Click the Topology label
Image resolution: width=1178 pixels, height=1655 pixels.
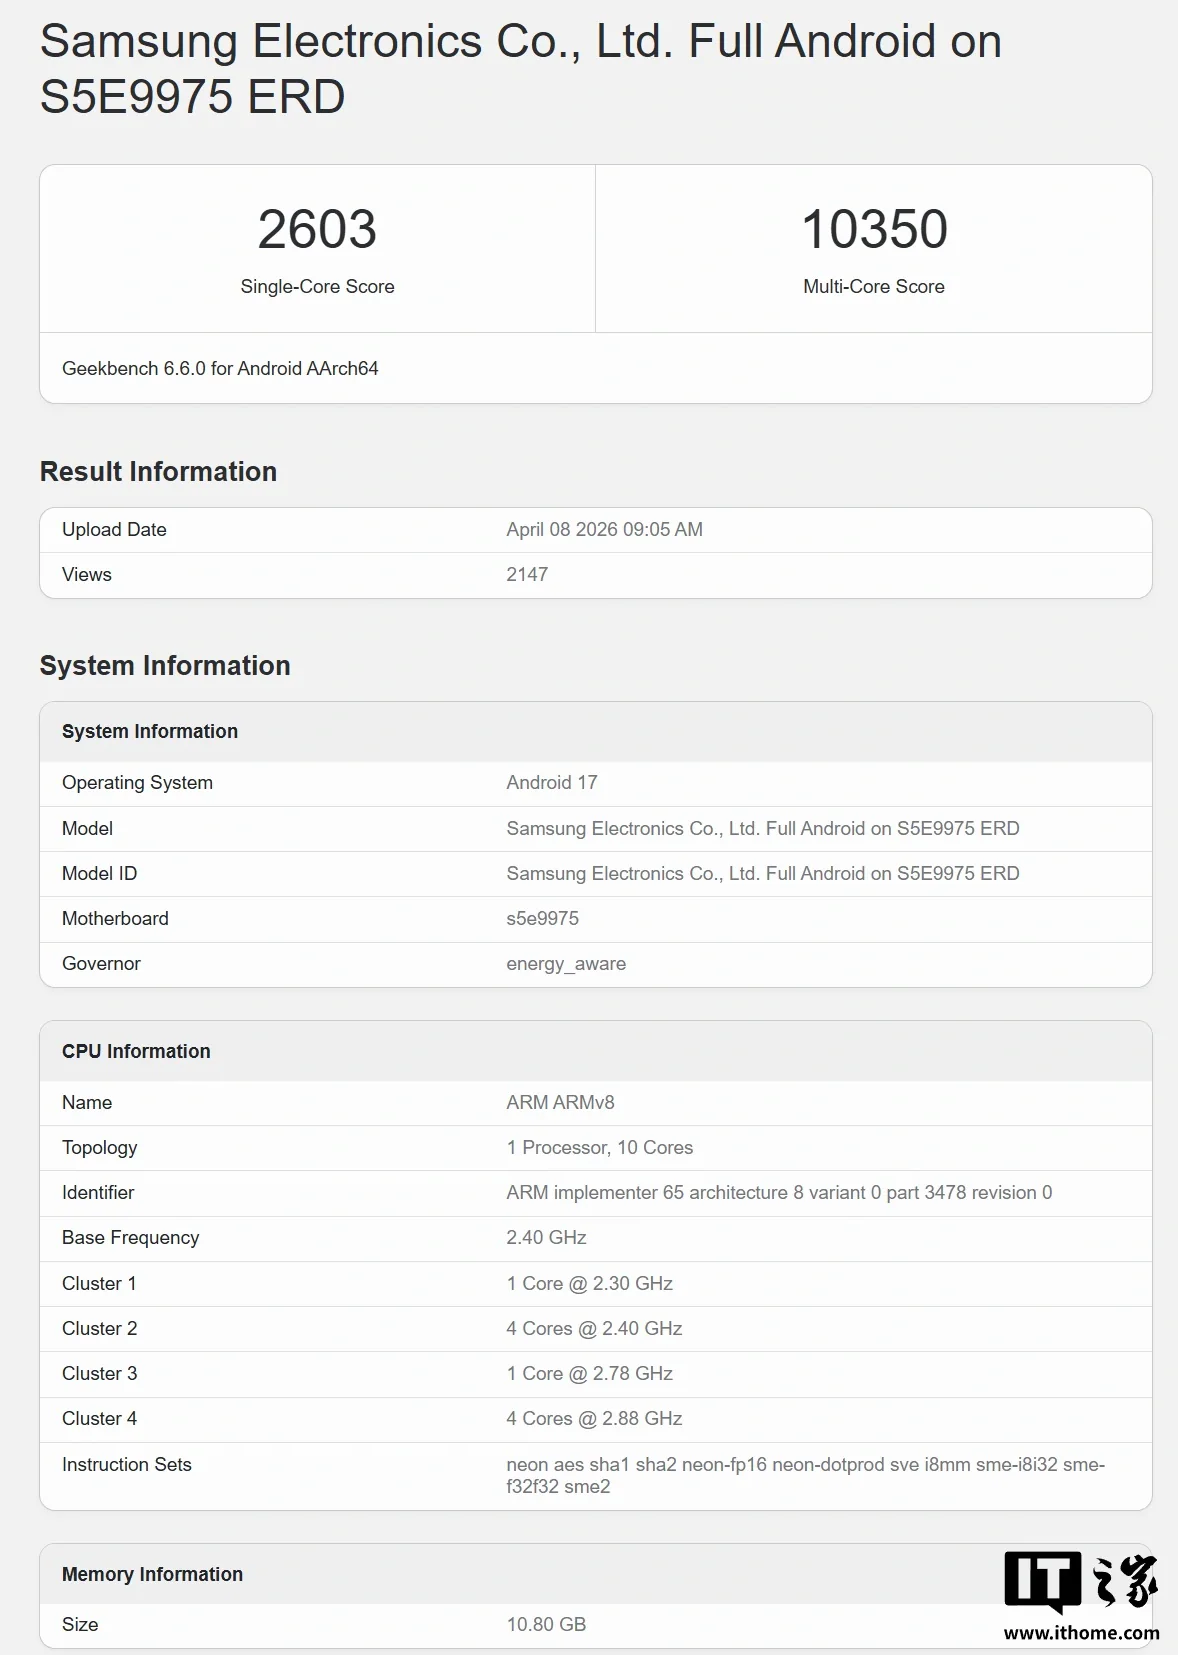tap(99, 1148)
